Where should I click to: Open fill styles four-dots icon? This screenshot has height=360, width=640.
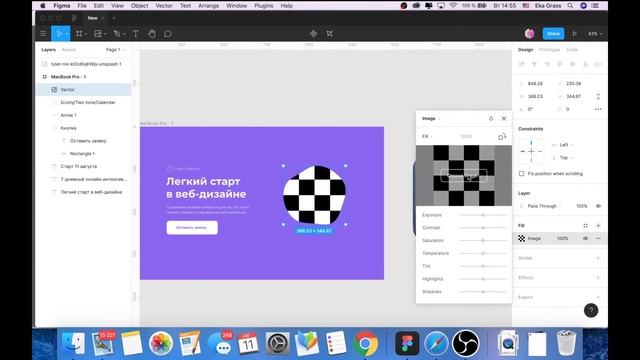click(585, 226)
